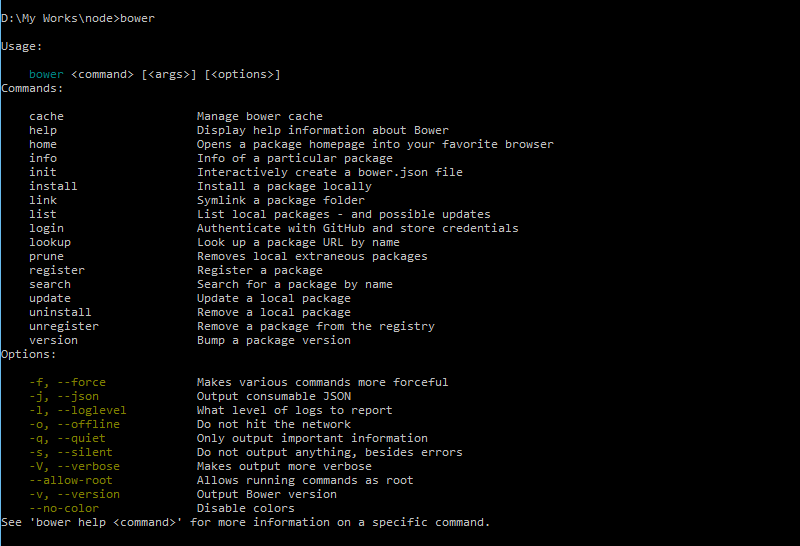Click the cyan 'bower' word in usage line
Viewport: 800px width, 546px height.
[x=47, y=74]
